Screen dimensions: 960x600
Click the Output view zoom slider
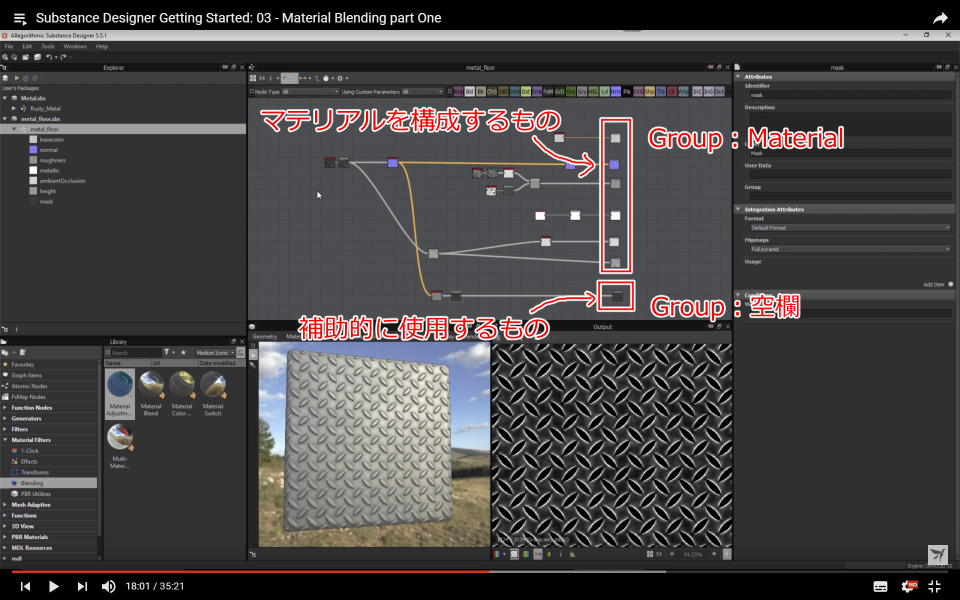(693, 554)
